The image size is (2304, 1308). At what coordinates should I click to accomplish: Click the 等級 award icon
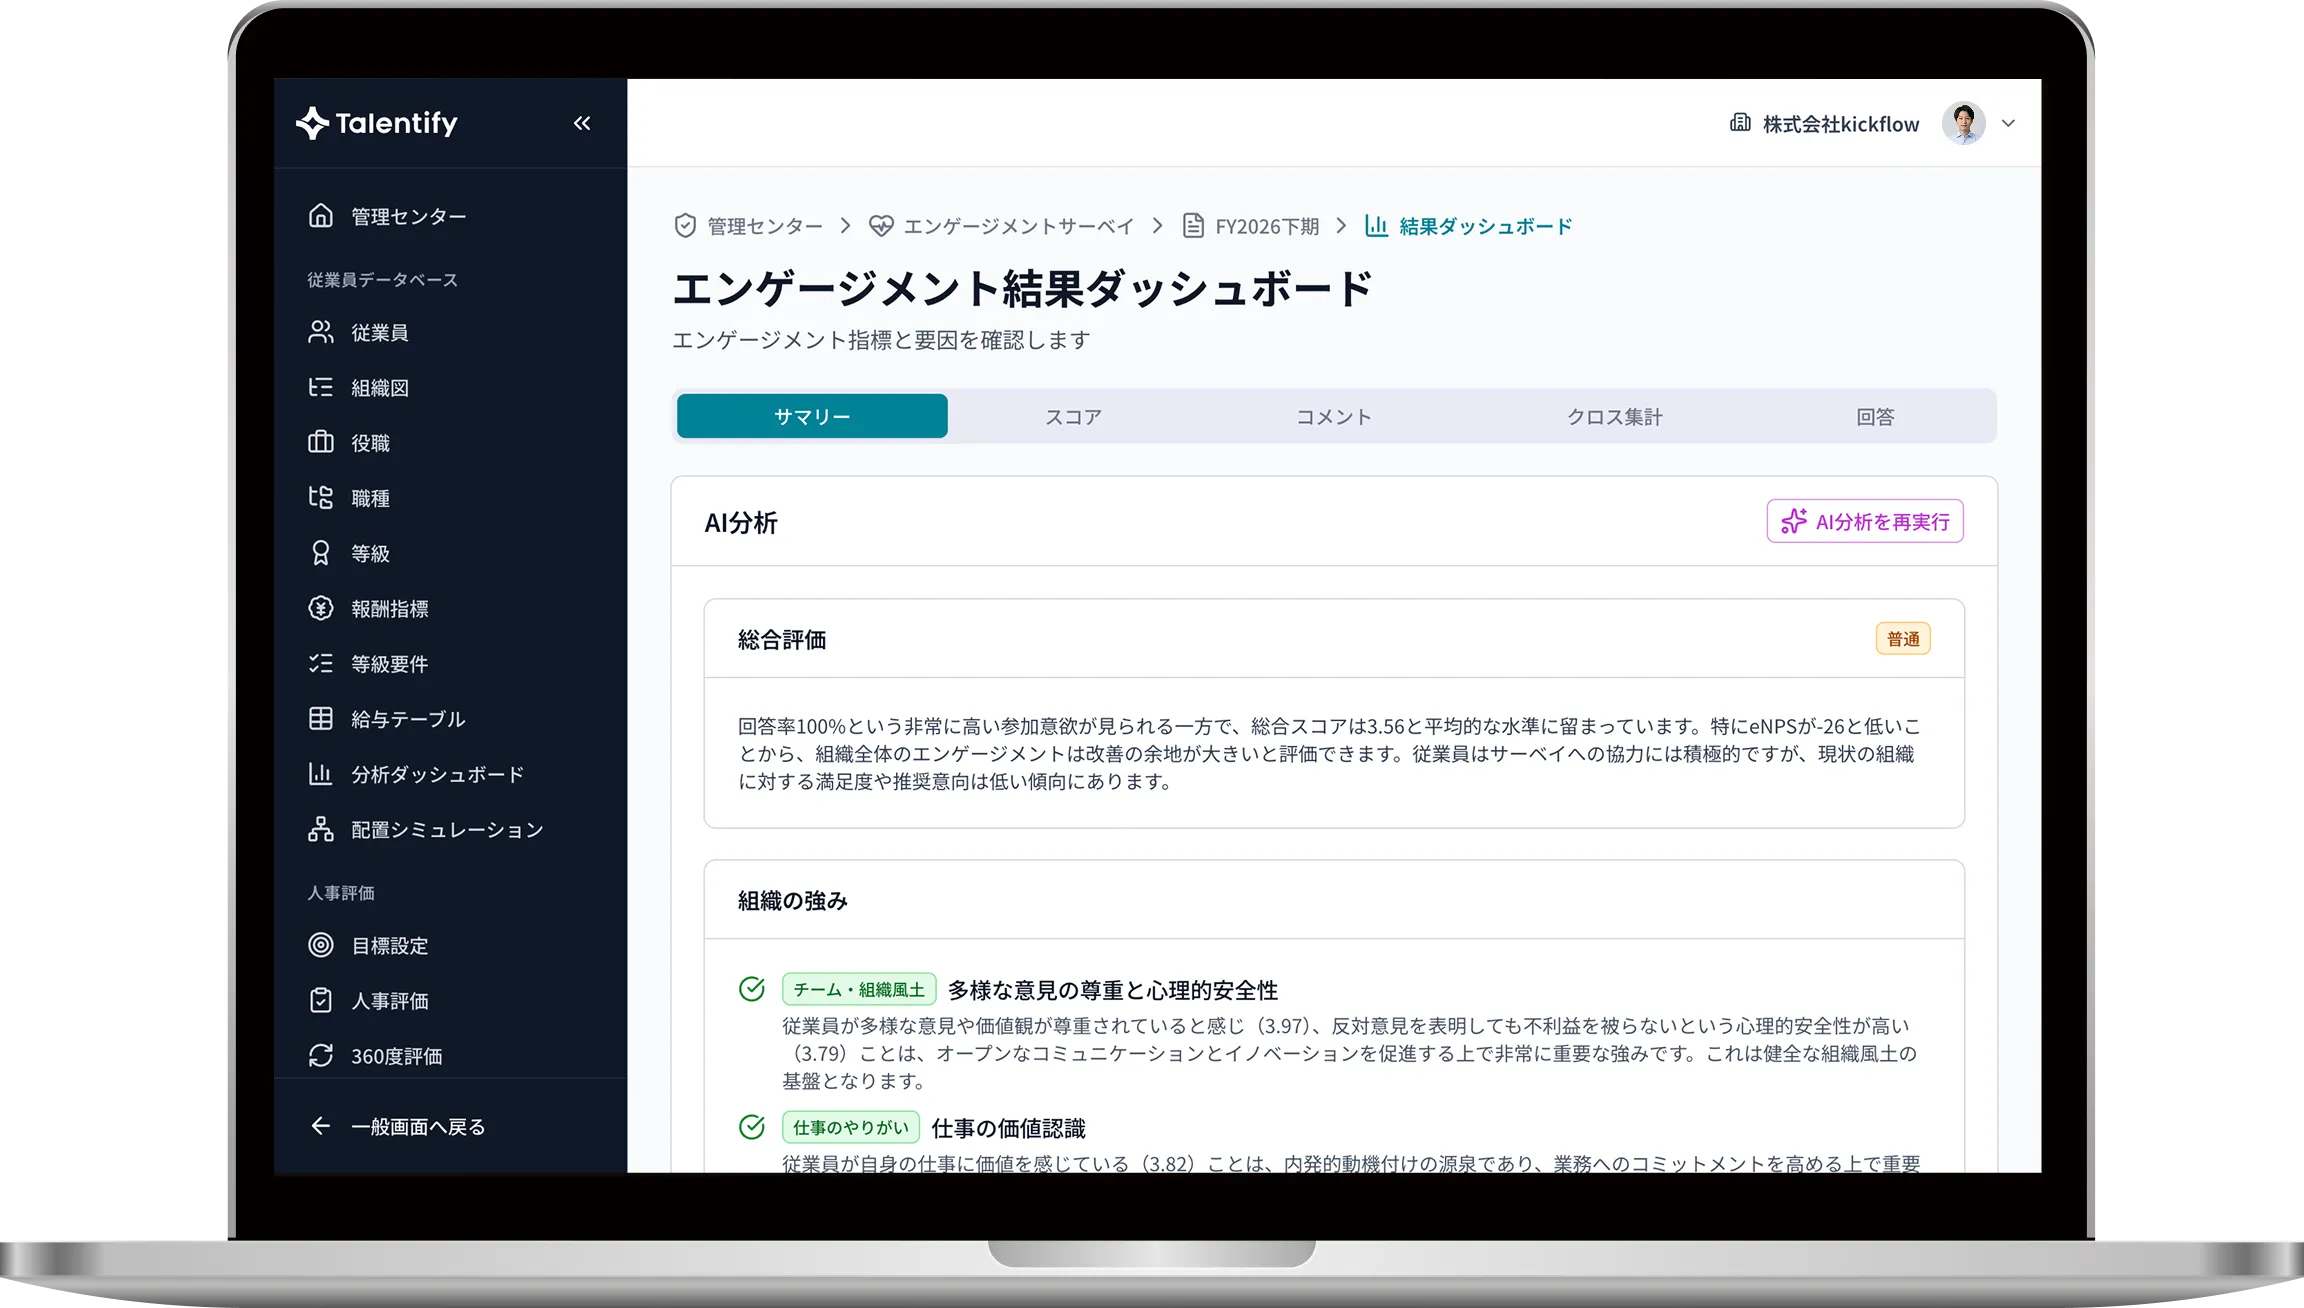point(321,553)
